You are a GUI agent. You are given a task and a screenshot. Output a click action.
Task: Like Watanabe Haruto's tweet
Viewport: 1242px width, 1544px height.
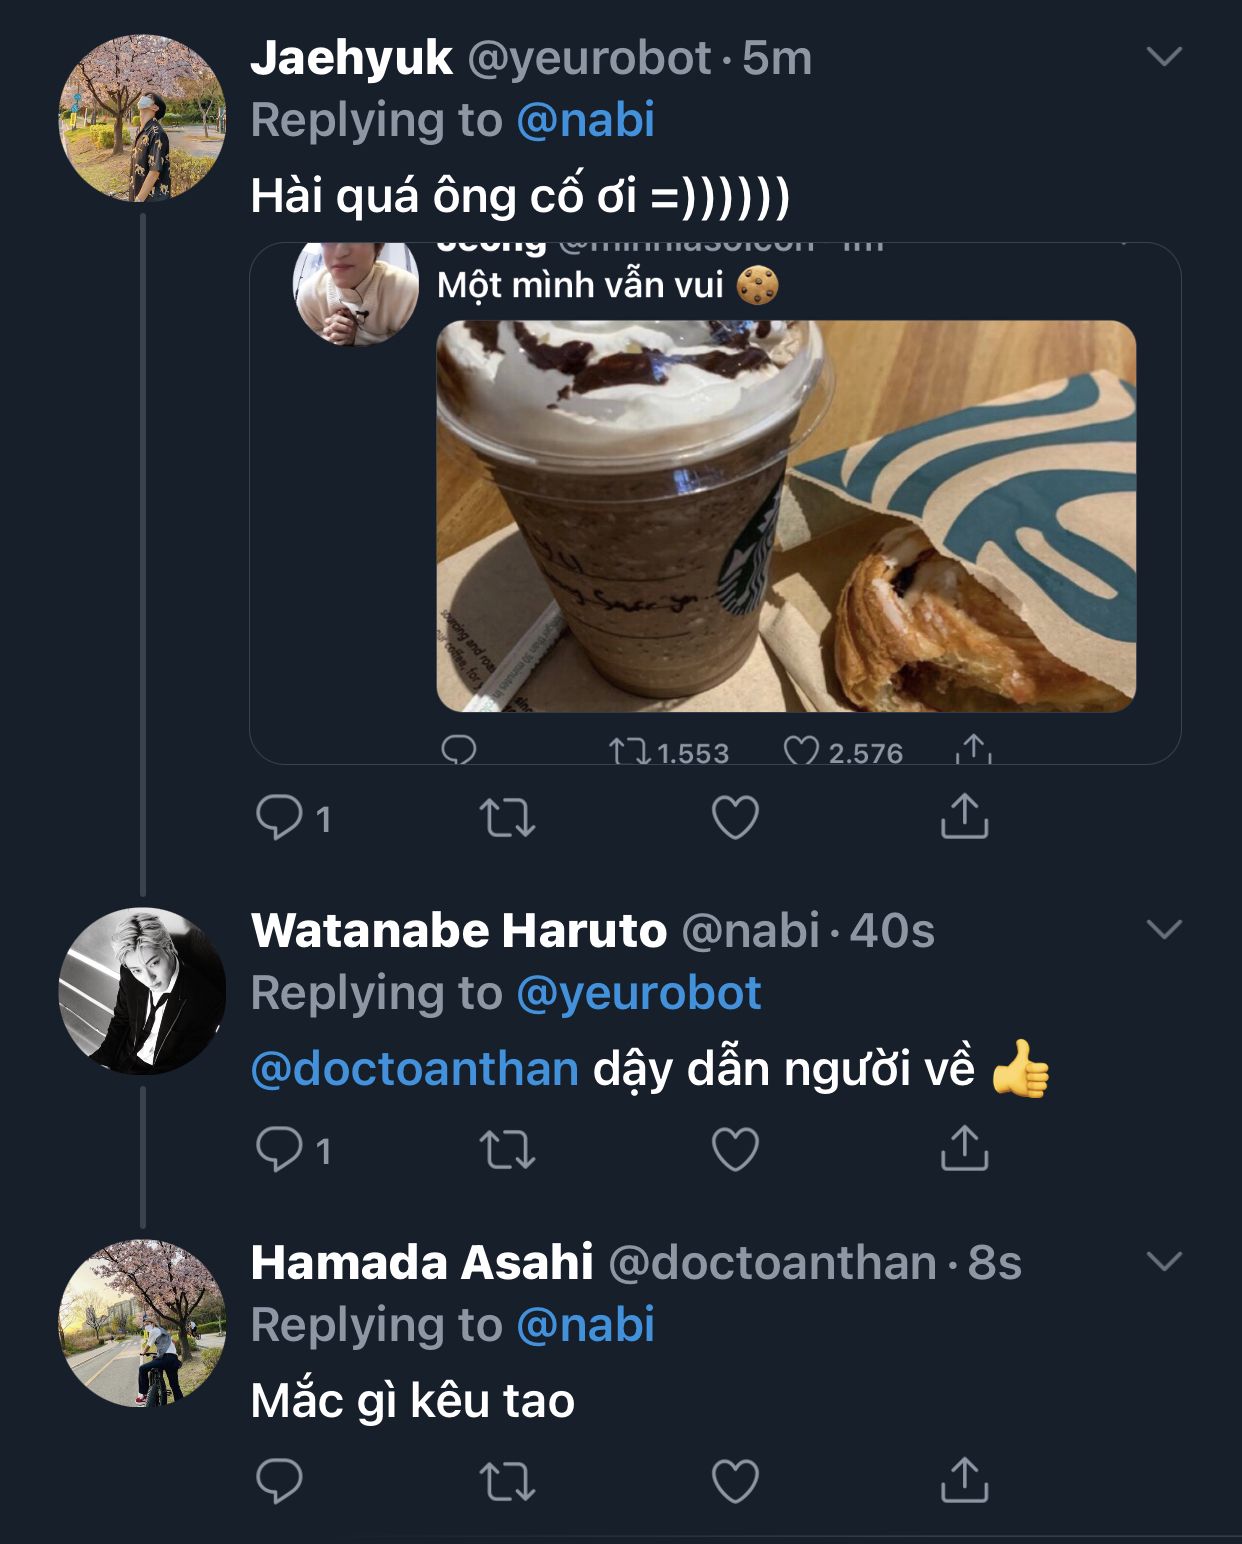point(735,1149)
